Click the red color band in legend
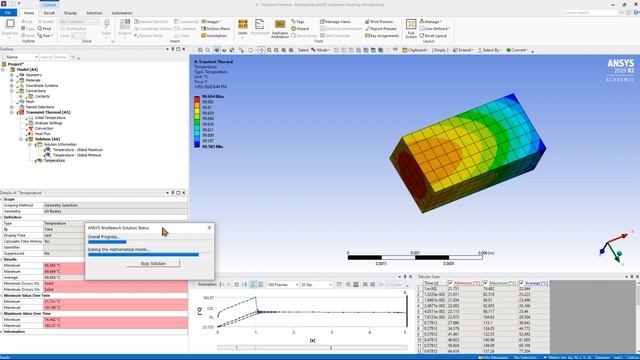 [197, 99]
